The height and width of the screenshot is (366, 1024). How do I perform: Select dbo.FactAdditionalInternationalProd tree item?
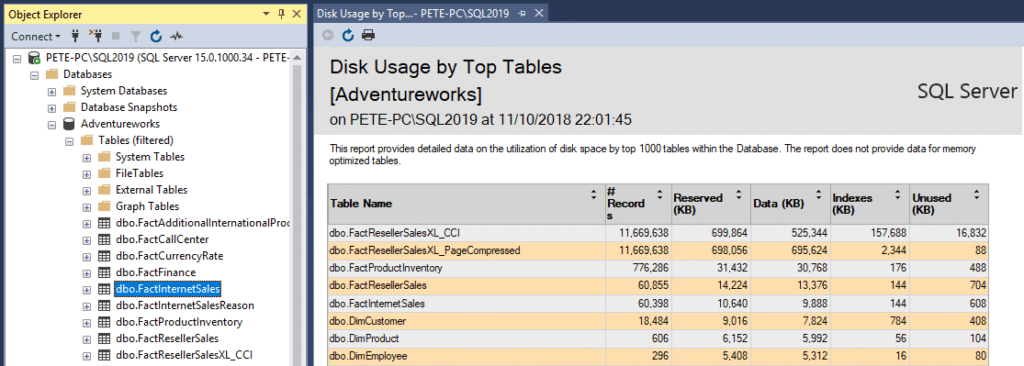click(202, 223)
